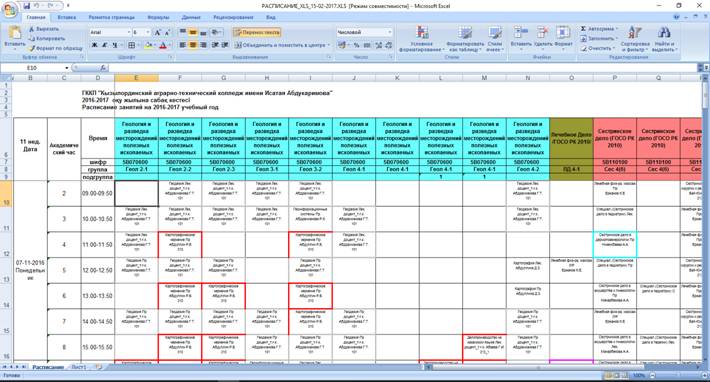The width and height of the screenshot is (710, 382).
Task: Toggle bold formatting Ж icon
Action: coord(95,45)
